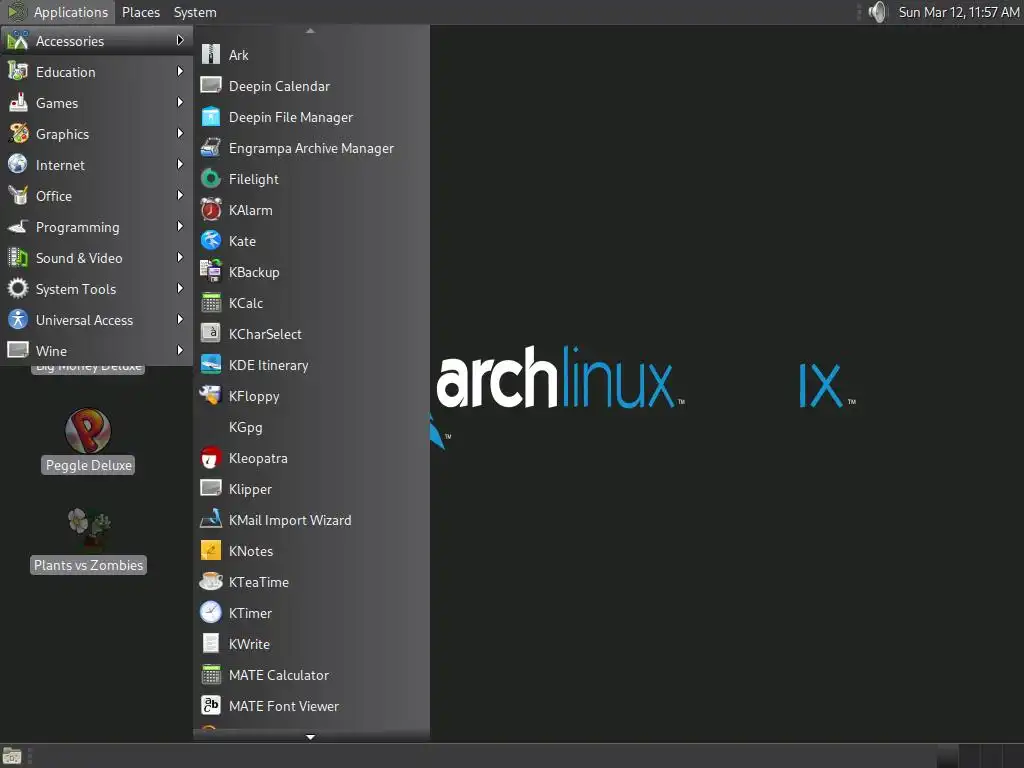Click the MATE Font Viewer icon
The width and height of the screenshot is (1024, 768).
tap(210, 706)
